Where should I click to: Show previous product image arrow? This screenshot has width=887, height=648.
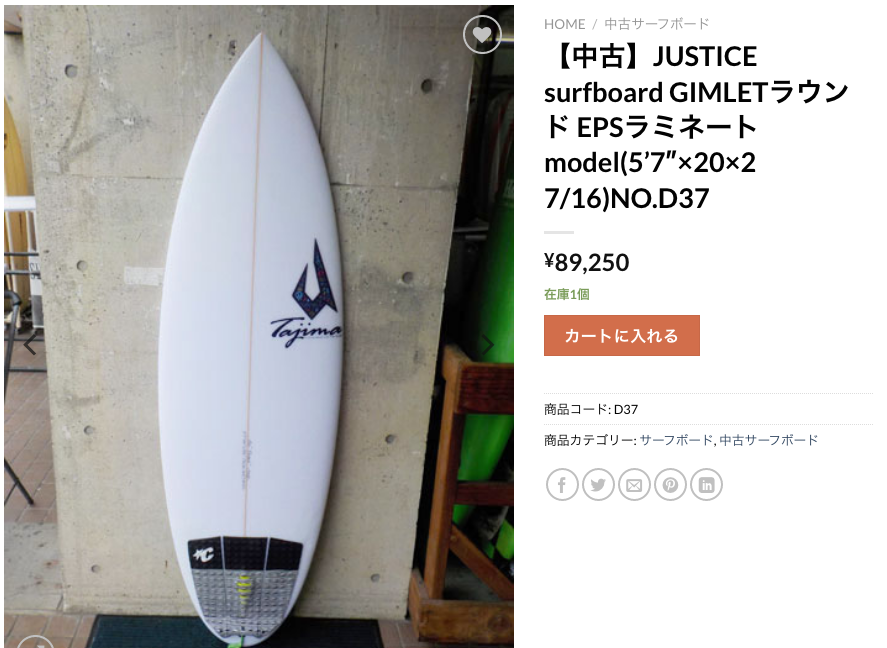(30, 344)
